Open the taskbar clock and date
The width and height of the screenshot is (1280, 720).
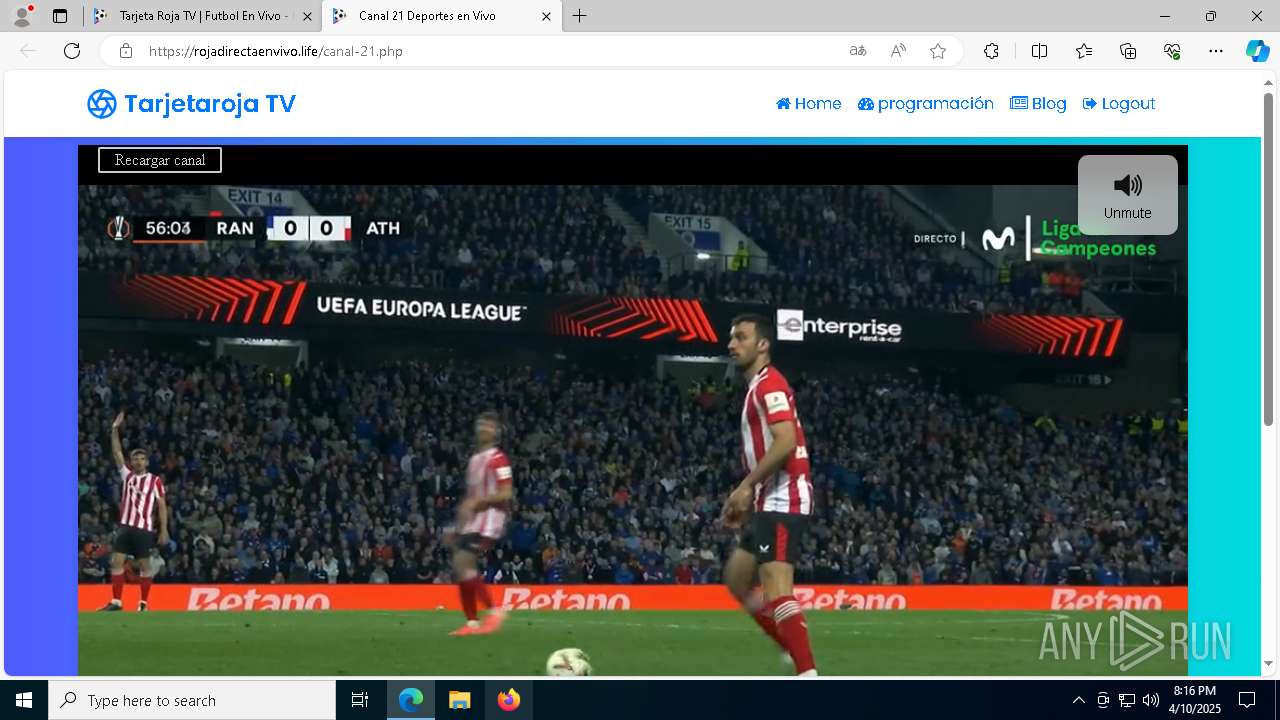pyautogui.click(x=1196, y=700)
